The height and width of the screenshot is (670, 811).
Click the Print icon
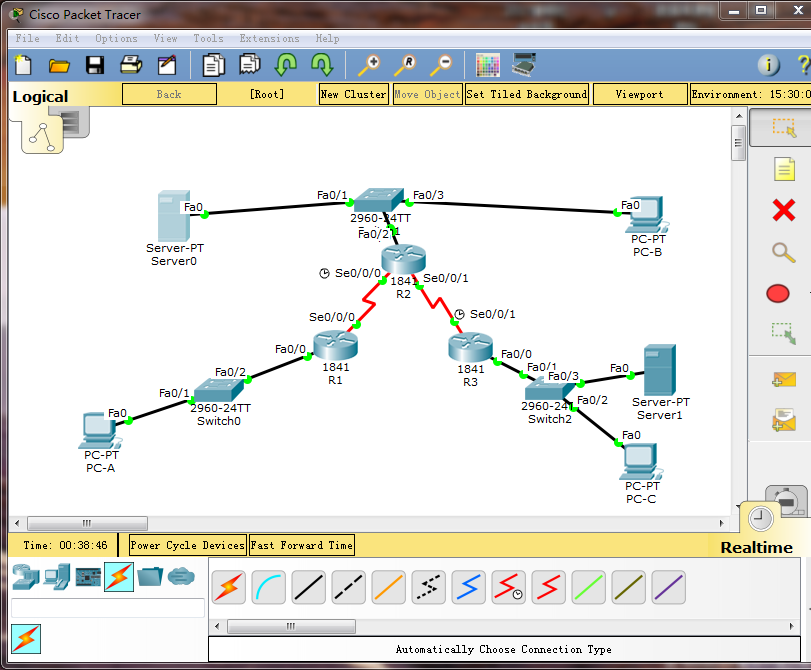tap(131, 65)
